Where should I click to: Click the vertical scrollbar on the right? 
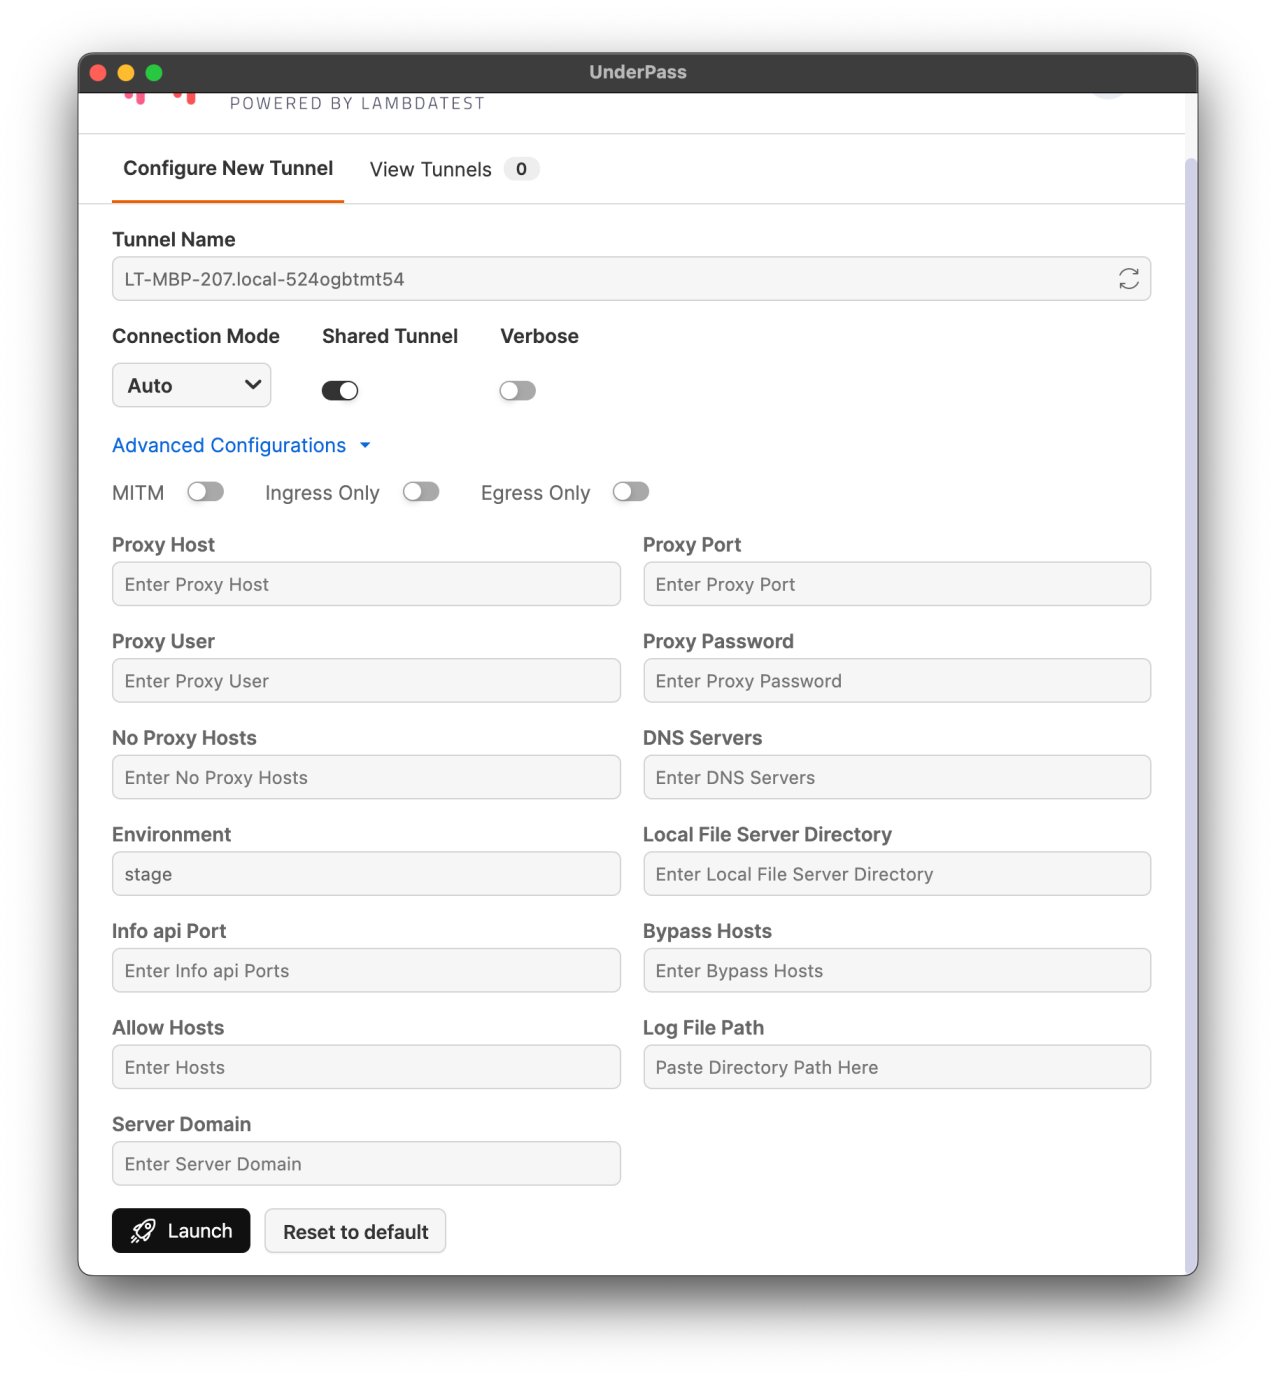click(1190, 700)
